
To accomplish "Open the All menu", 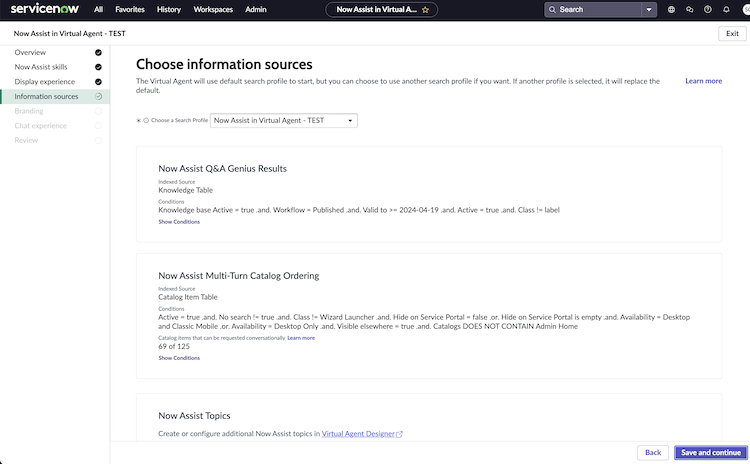I will (99, 9).
